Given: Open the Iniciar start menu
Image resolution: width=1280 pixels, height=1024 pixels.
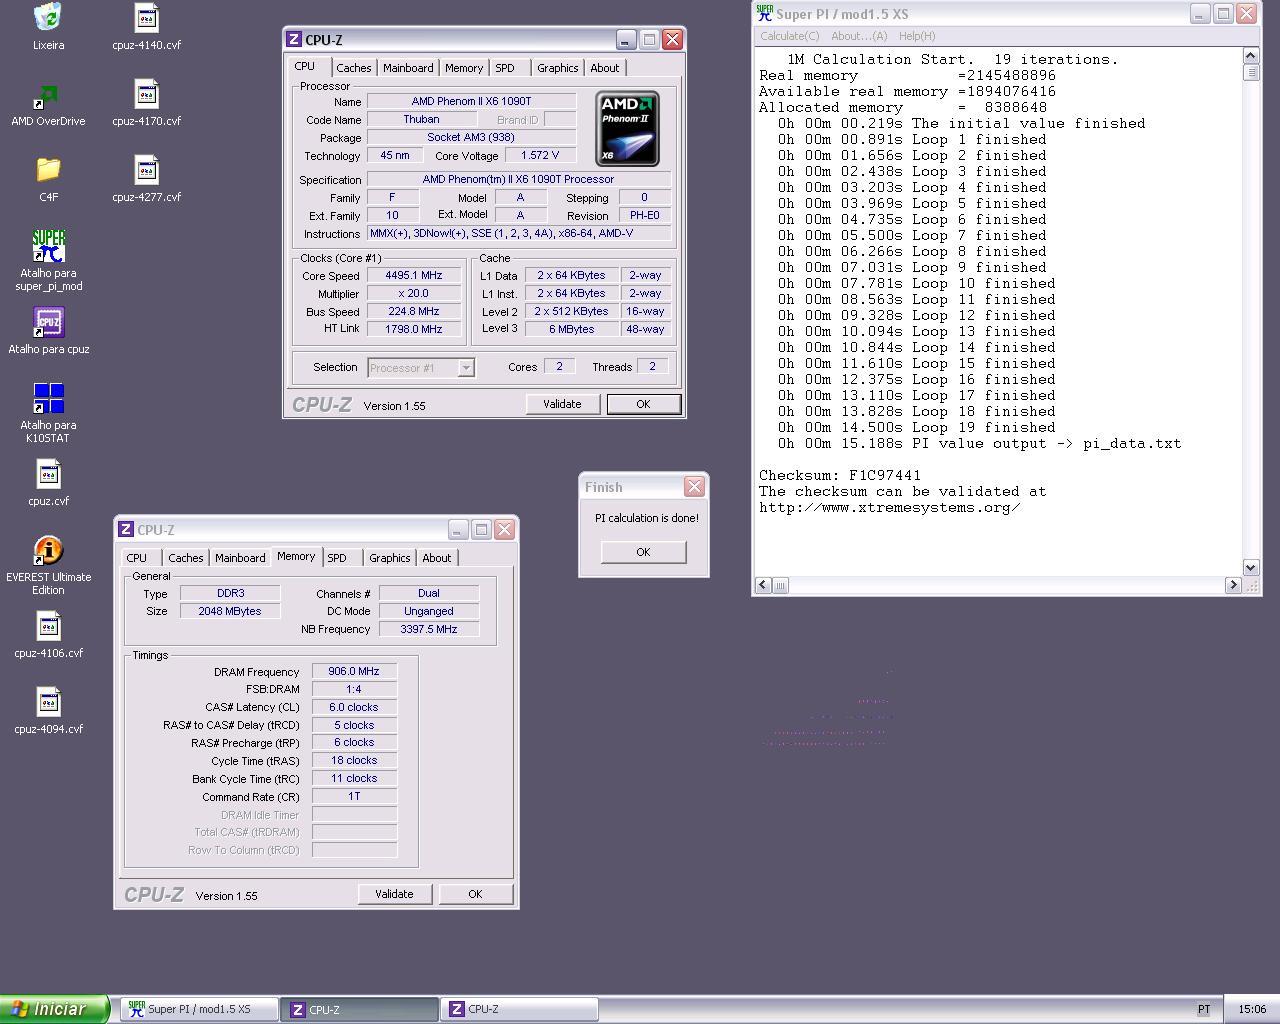Looking at the screenshot, I should click(54, 1009).
